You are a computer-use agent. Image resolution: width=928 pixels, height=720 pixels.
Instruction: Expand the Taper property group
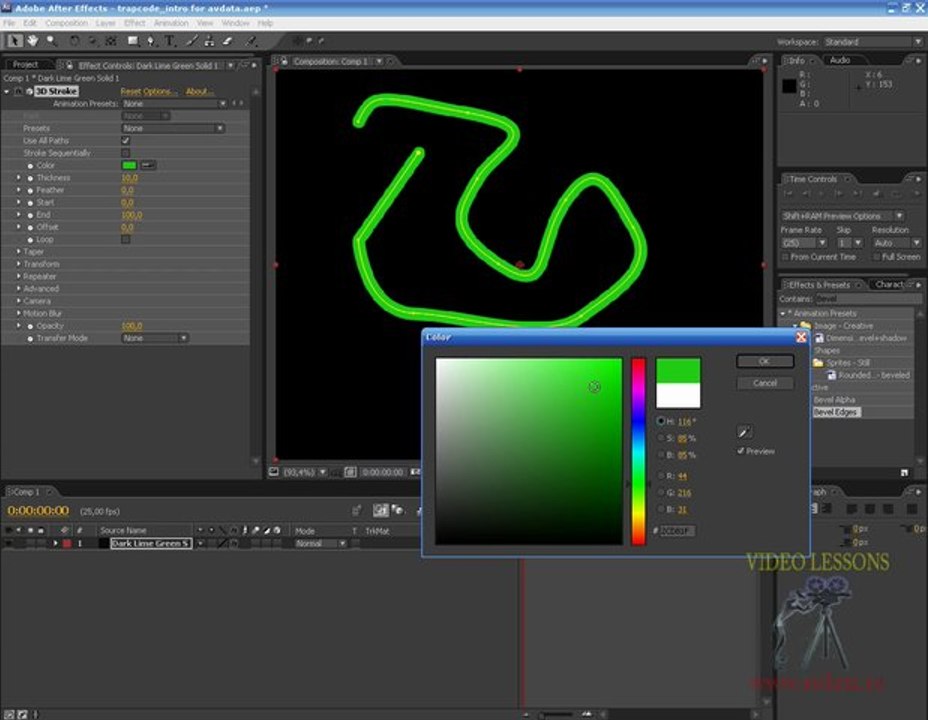pyautogui.click(x=18, y=252)
